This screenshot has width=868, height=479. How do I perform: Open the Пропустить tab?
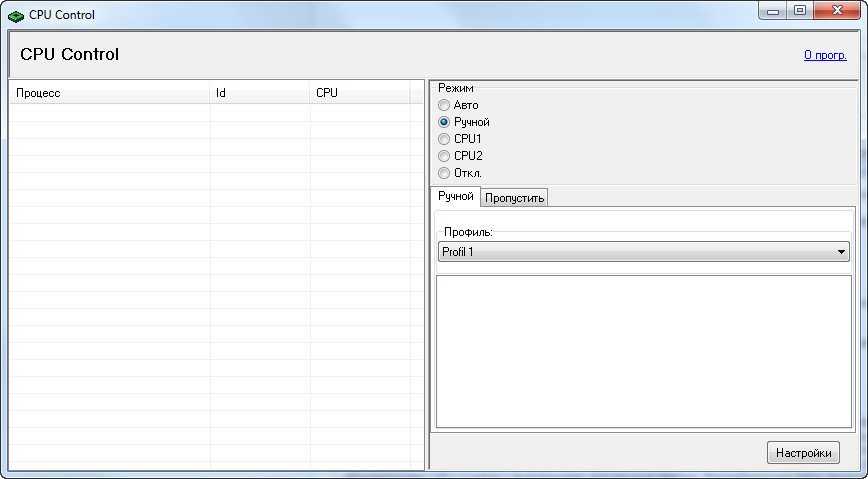[x=514, y=198]
